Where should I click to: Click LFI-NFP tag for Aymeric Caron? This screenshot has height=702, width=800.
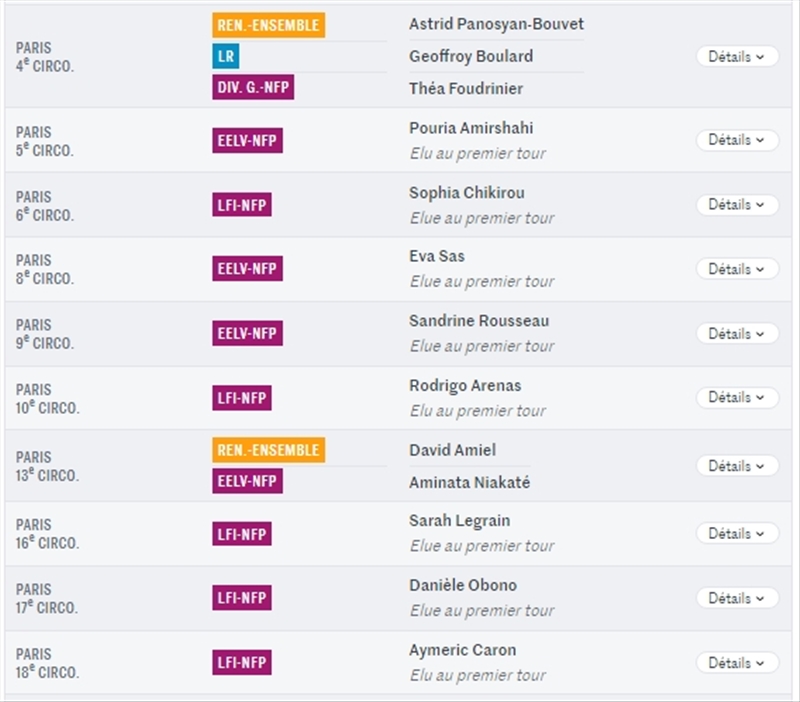242,663
